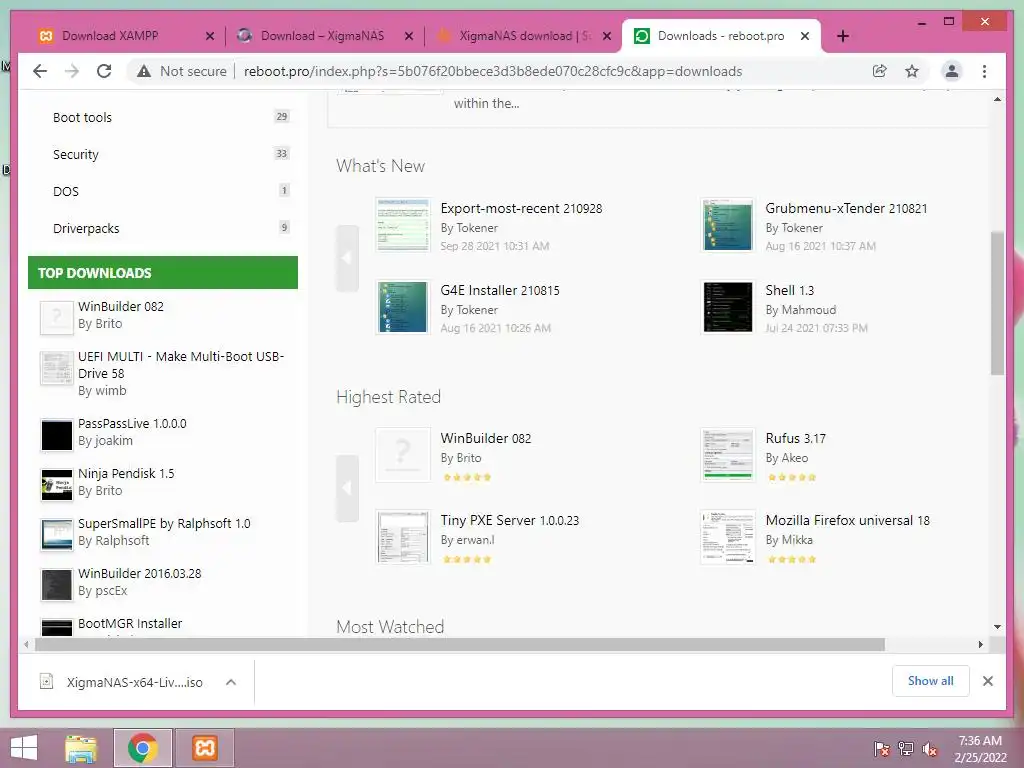Open Grubmenu-xTender 210821 link
The width and height of the screenshot is (1024, 768).
[846, 208]
